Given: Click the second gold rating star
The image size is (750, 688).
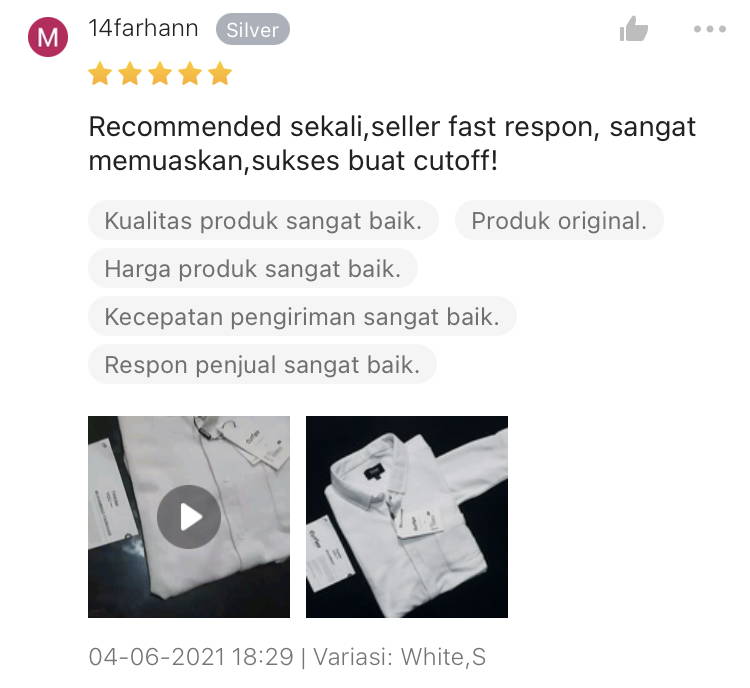Looking at the screenshot, I should (130, 73).
